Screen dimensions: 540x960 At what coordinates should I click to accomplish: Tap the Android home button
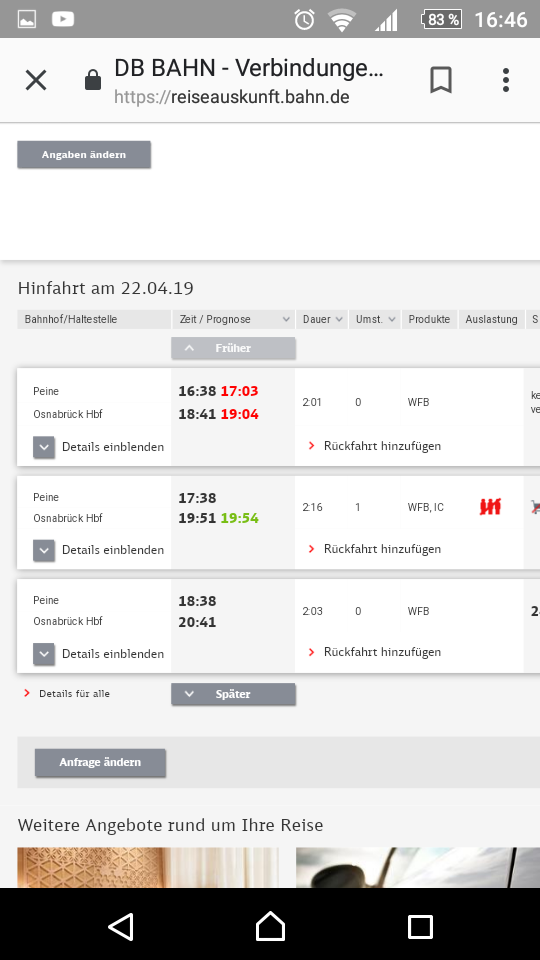click(x=270, y=926)
